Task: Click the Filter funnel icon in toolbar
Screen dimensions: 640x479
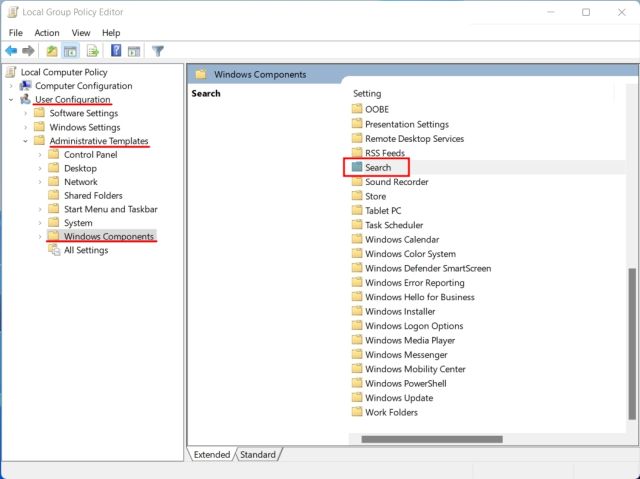Action: (x=158, y=51)
